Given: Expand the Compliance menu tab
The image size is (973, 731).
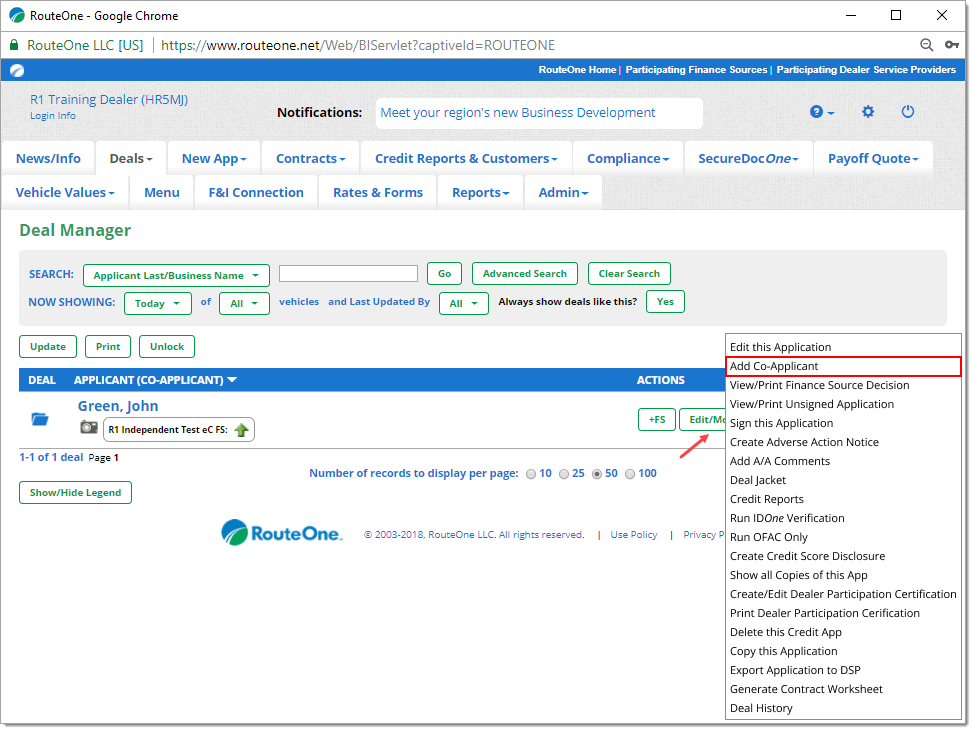Looking at the screenshot, I should [x=628, y=158].
